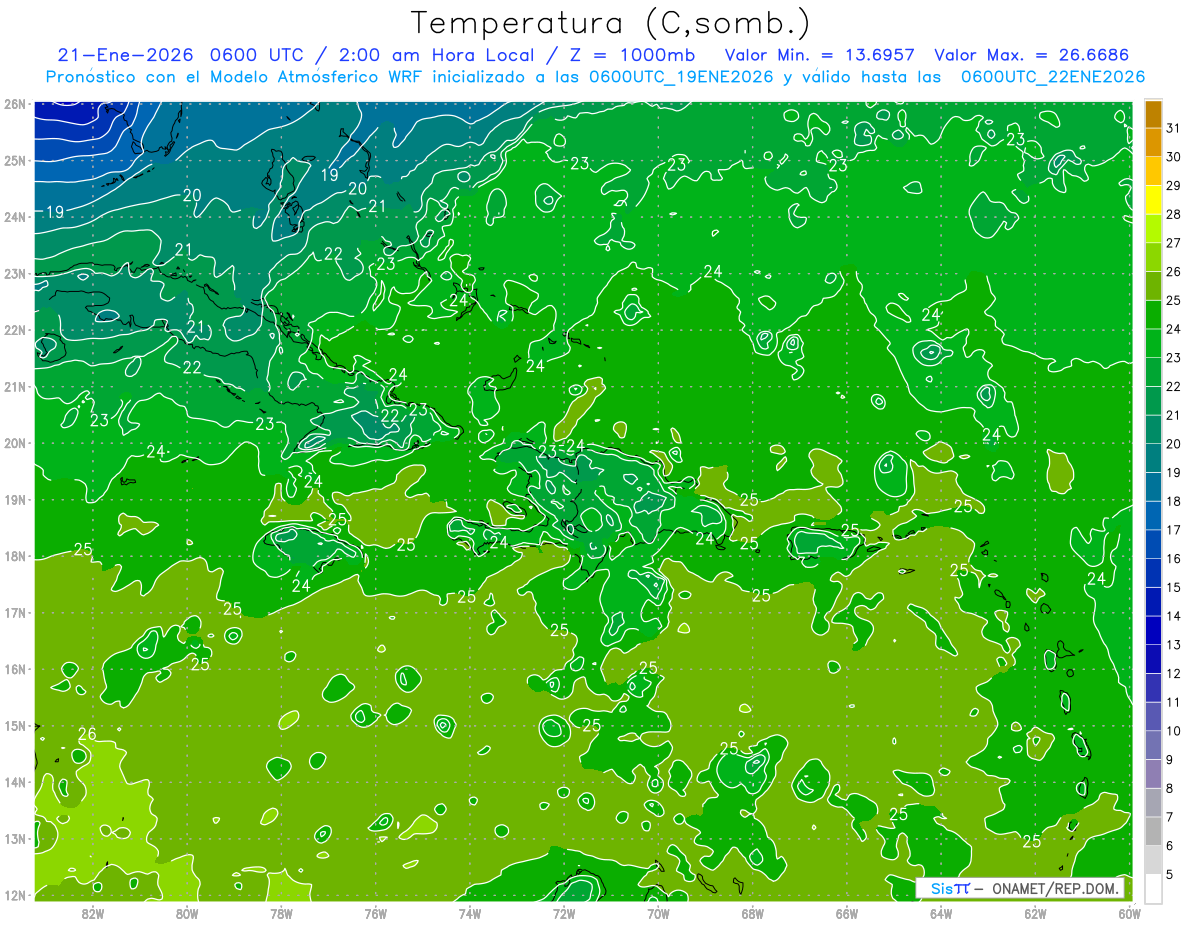This screenshot has width=1200, height=927.
Task: Click the 72W longitude axis label
Action: click(x=564, y=913)
